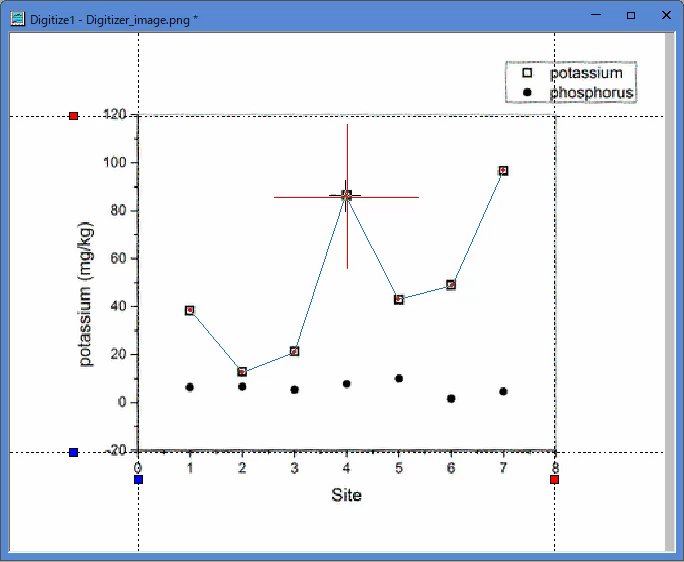Screen dimensions: 684x562
Task: Click the red X-axis handle below 8
Action: coord(554,480)
